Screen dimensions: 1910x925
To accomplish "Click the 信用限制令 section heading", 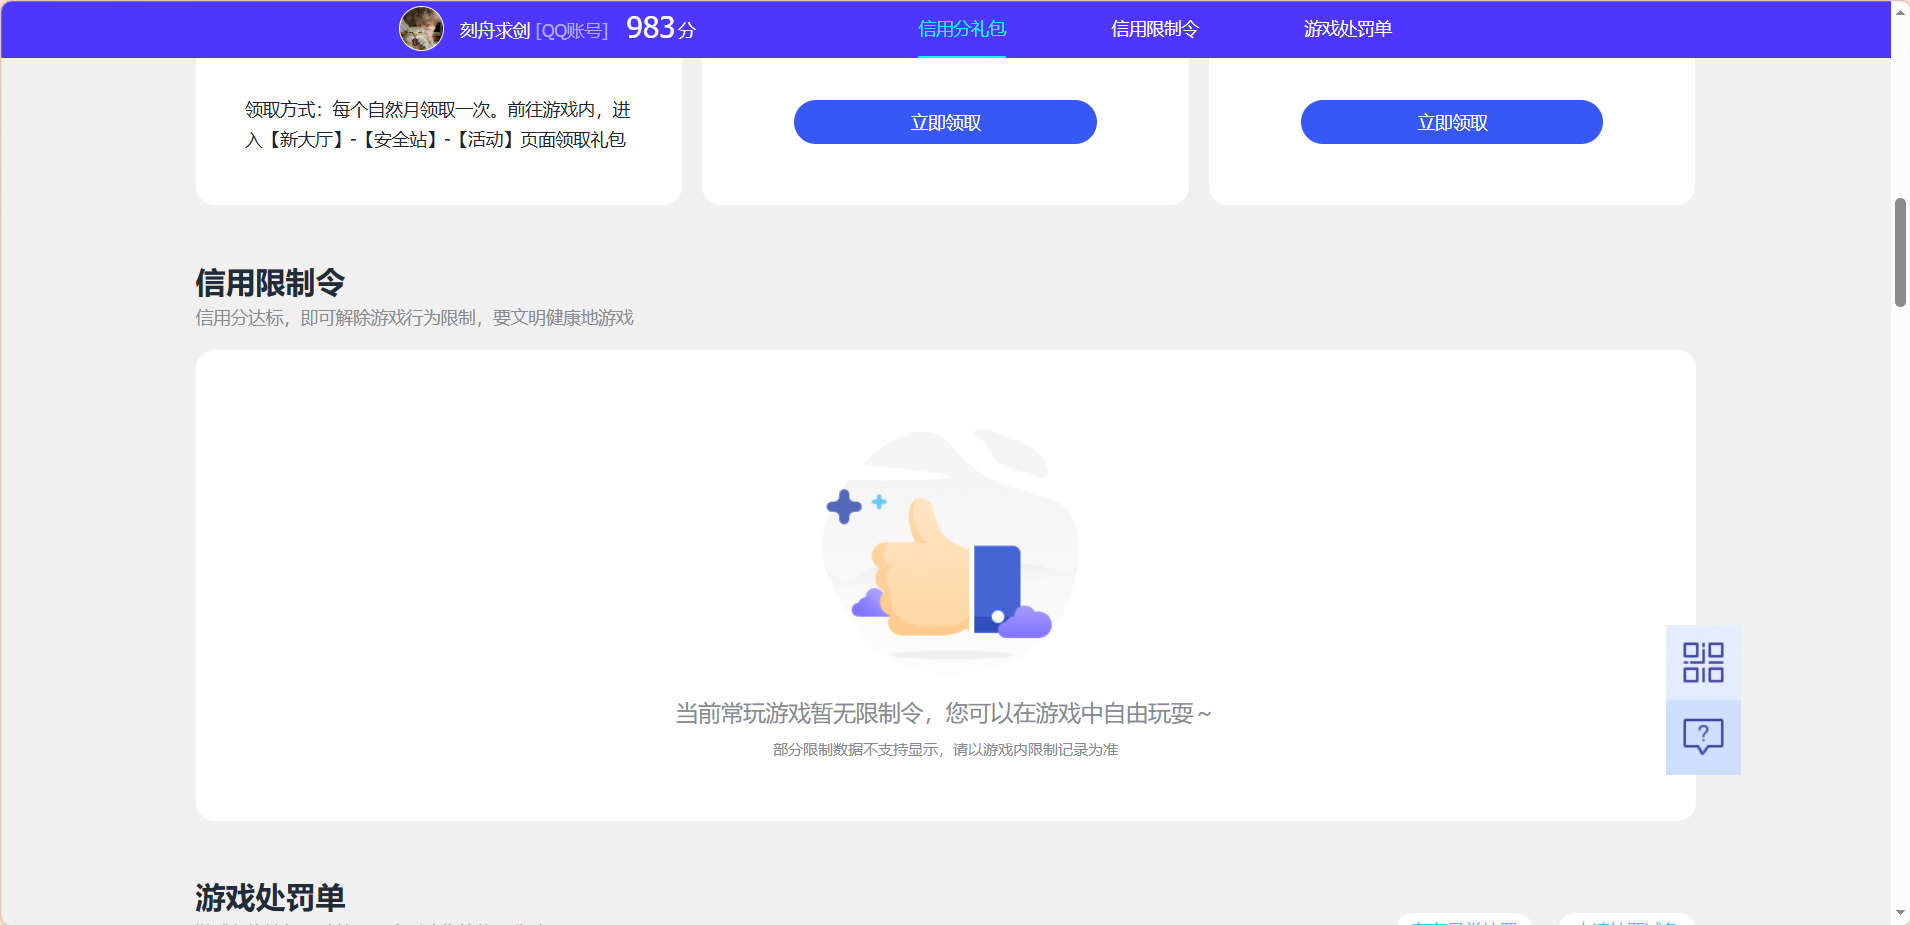I will pyautogui.click(x=269, y=283).
